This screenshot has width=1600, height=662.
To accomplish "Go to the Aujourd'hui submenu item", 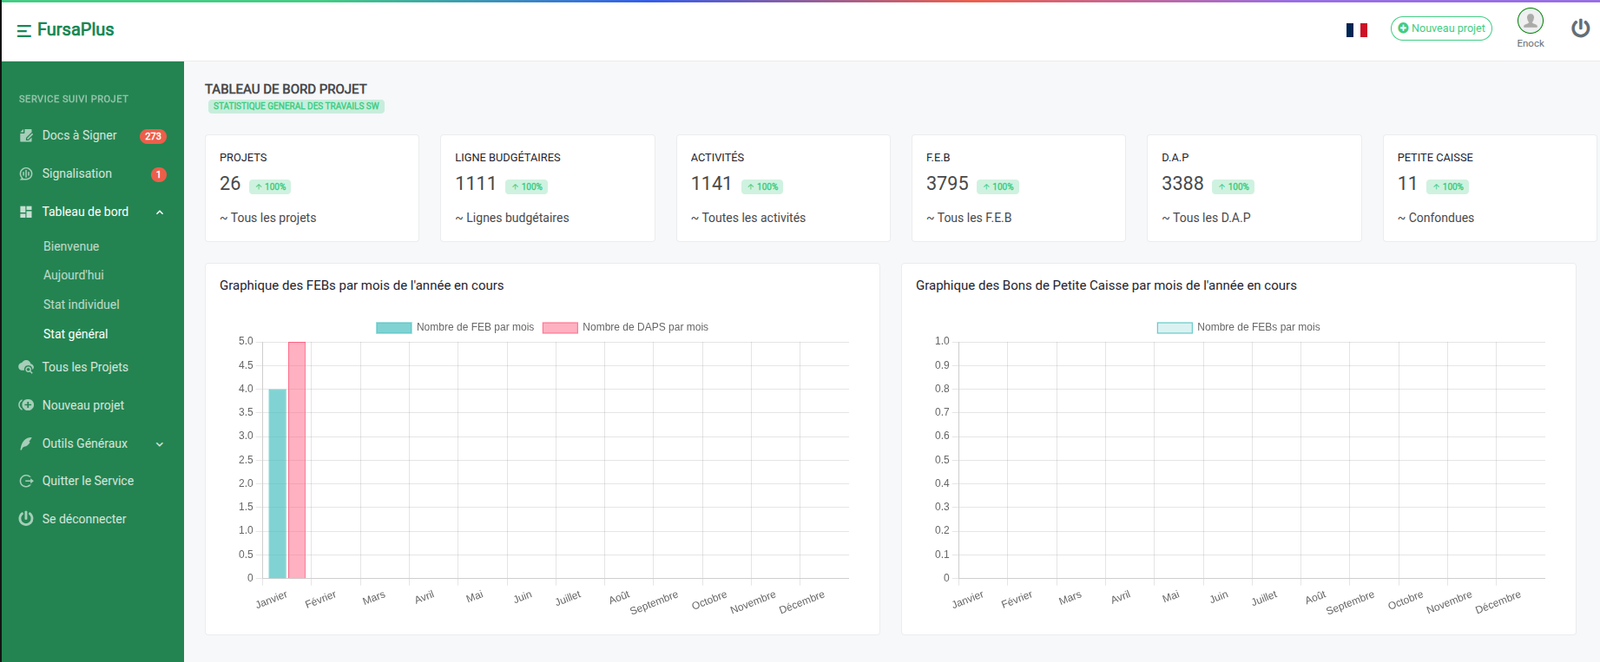I will (x=73, y=275).
